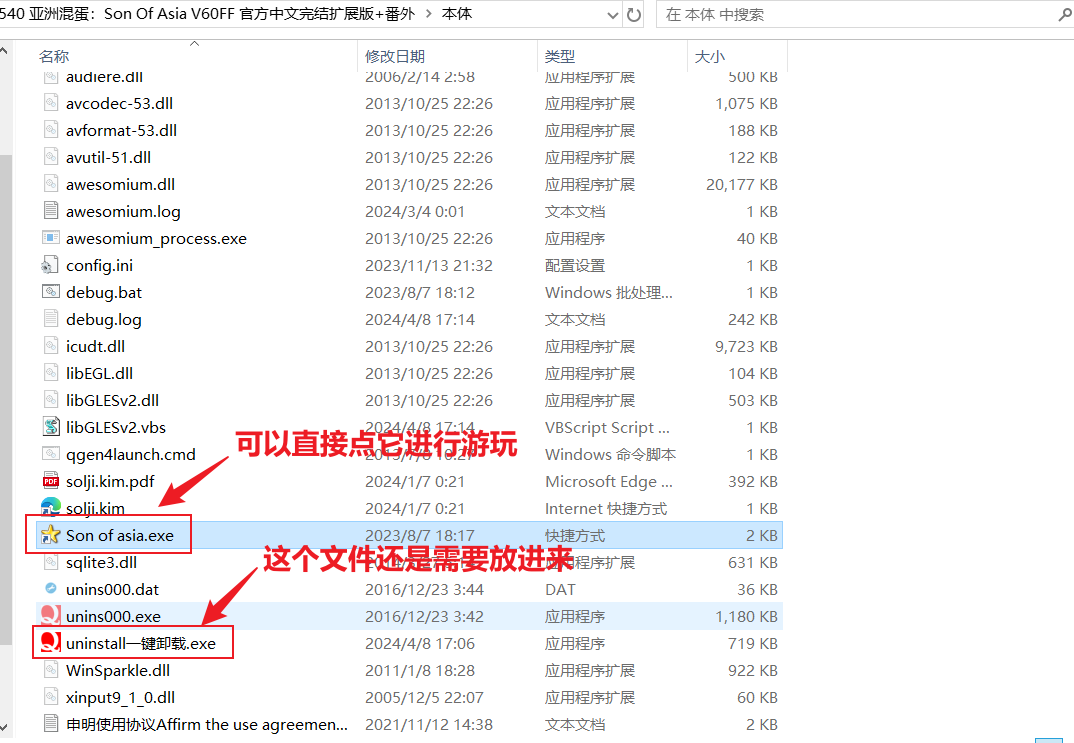Select the 申明使用协议 text document icon

(x=51, y=724)
